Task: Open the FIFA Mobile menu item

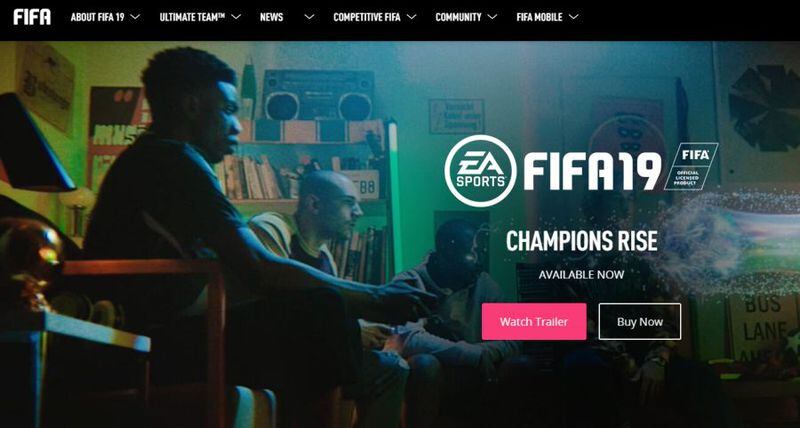Action: tap(539, 17)
